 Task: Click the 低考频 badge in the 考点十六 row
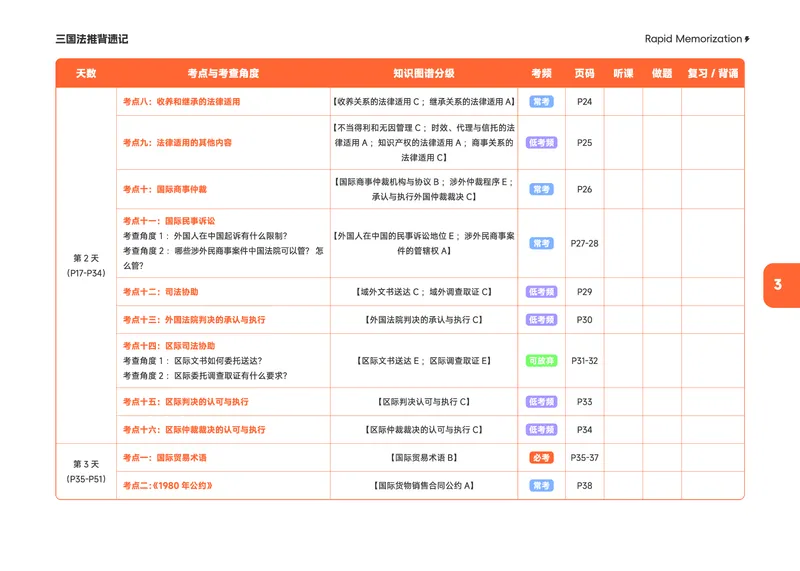pyautogui.click(x=541, y=430)
